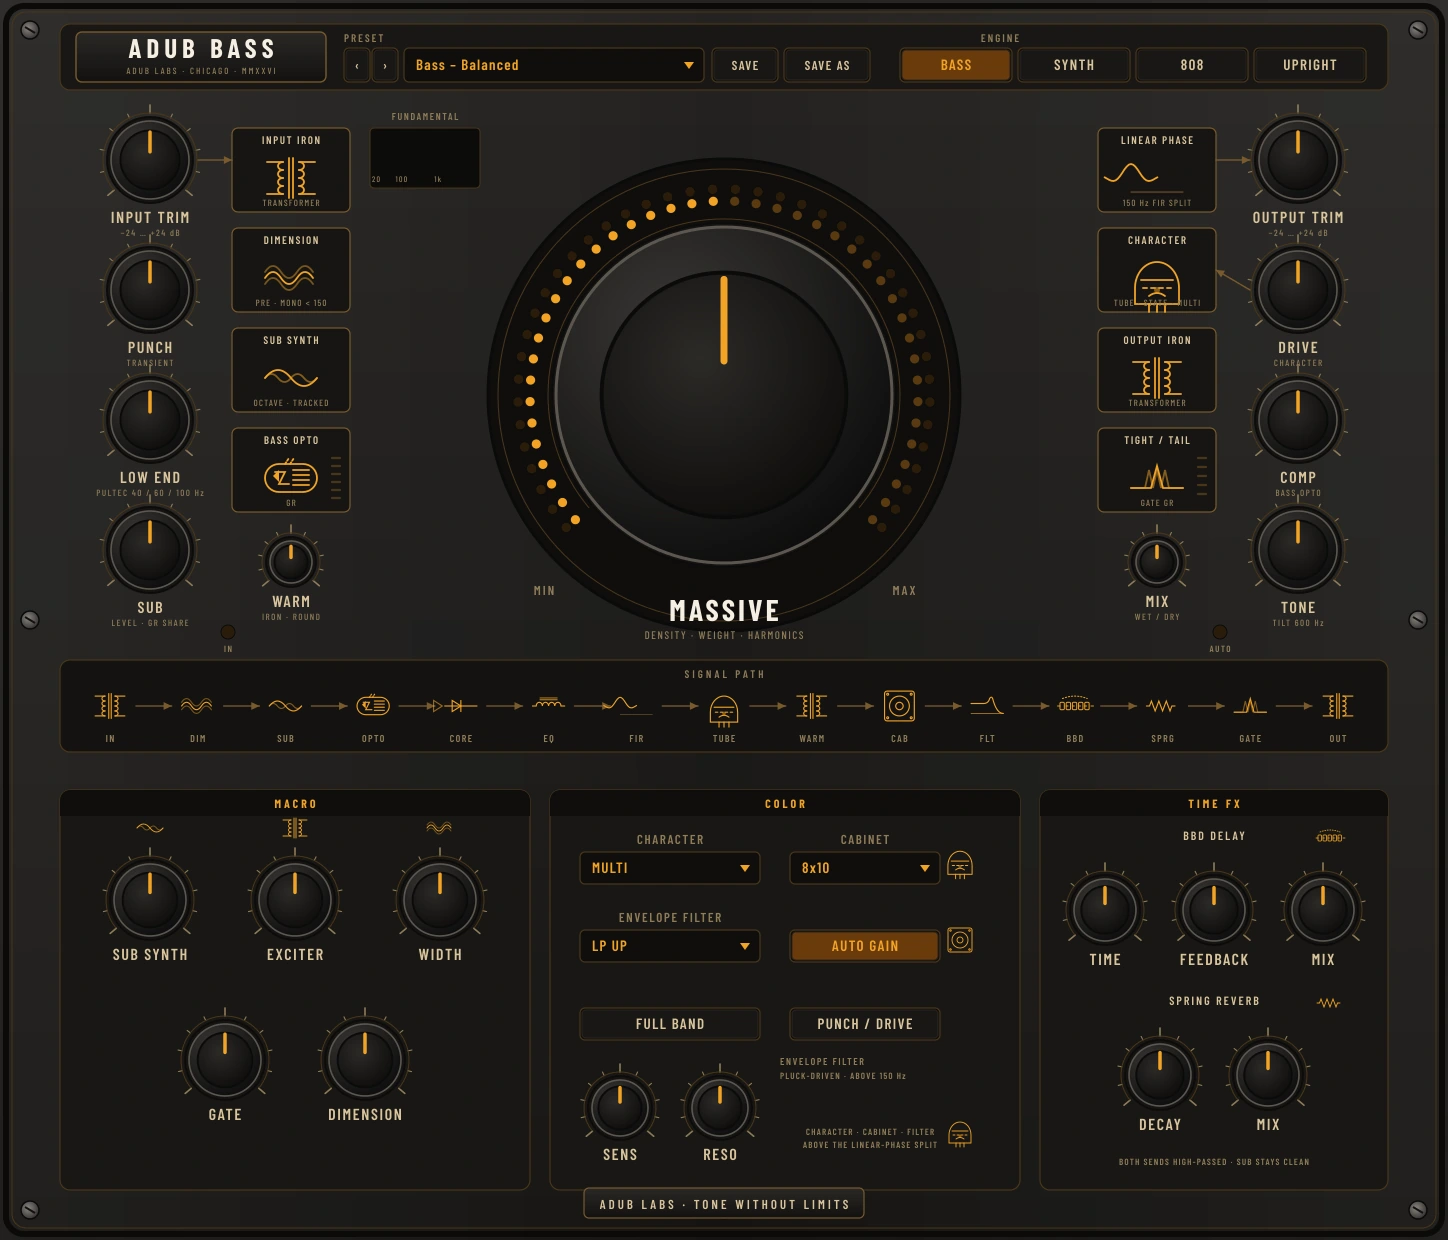The image size is (1448, 1240).
Task: Click the SAVE button
Action: (x=745, y=66)
